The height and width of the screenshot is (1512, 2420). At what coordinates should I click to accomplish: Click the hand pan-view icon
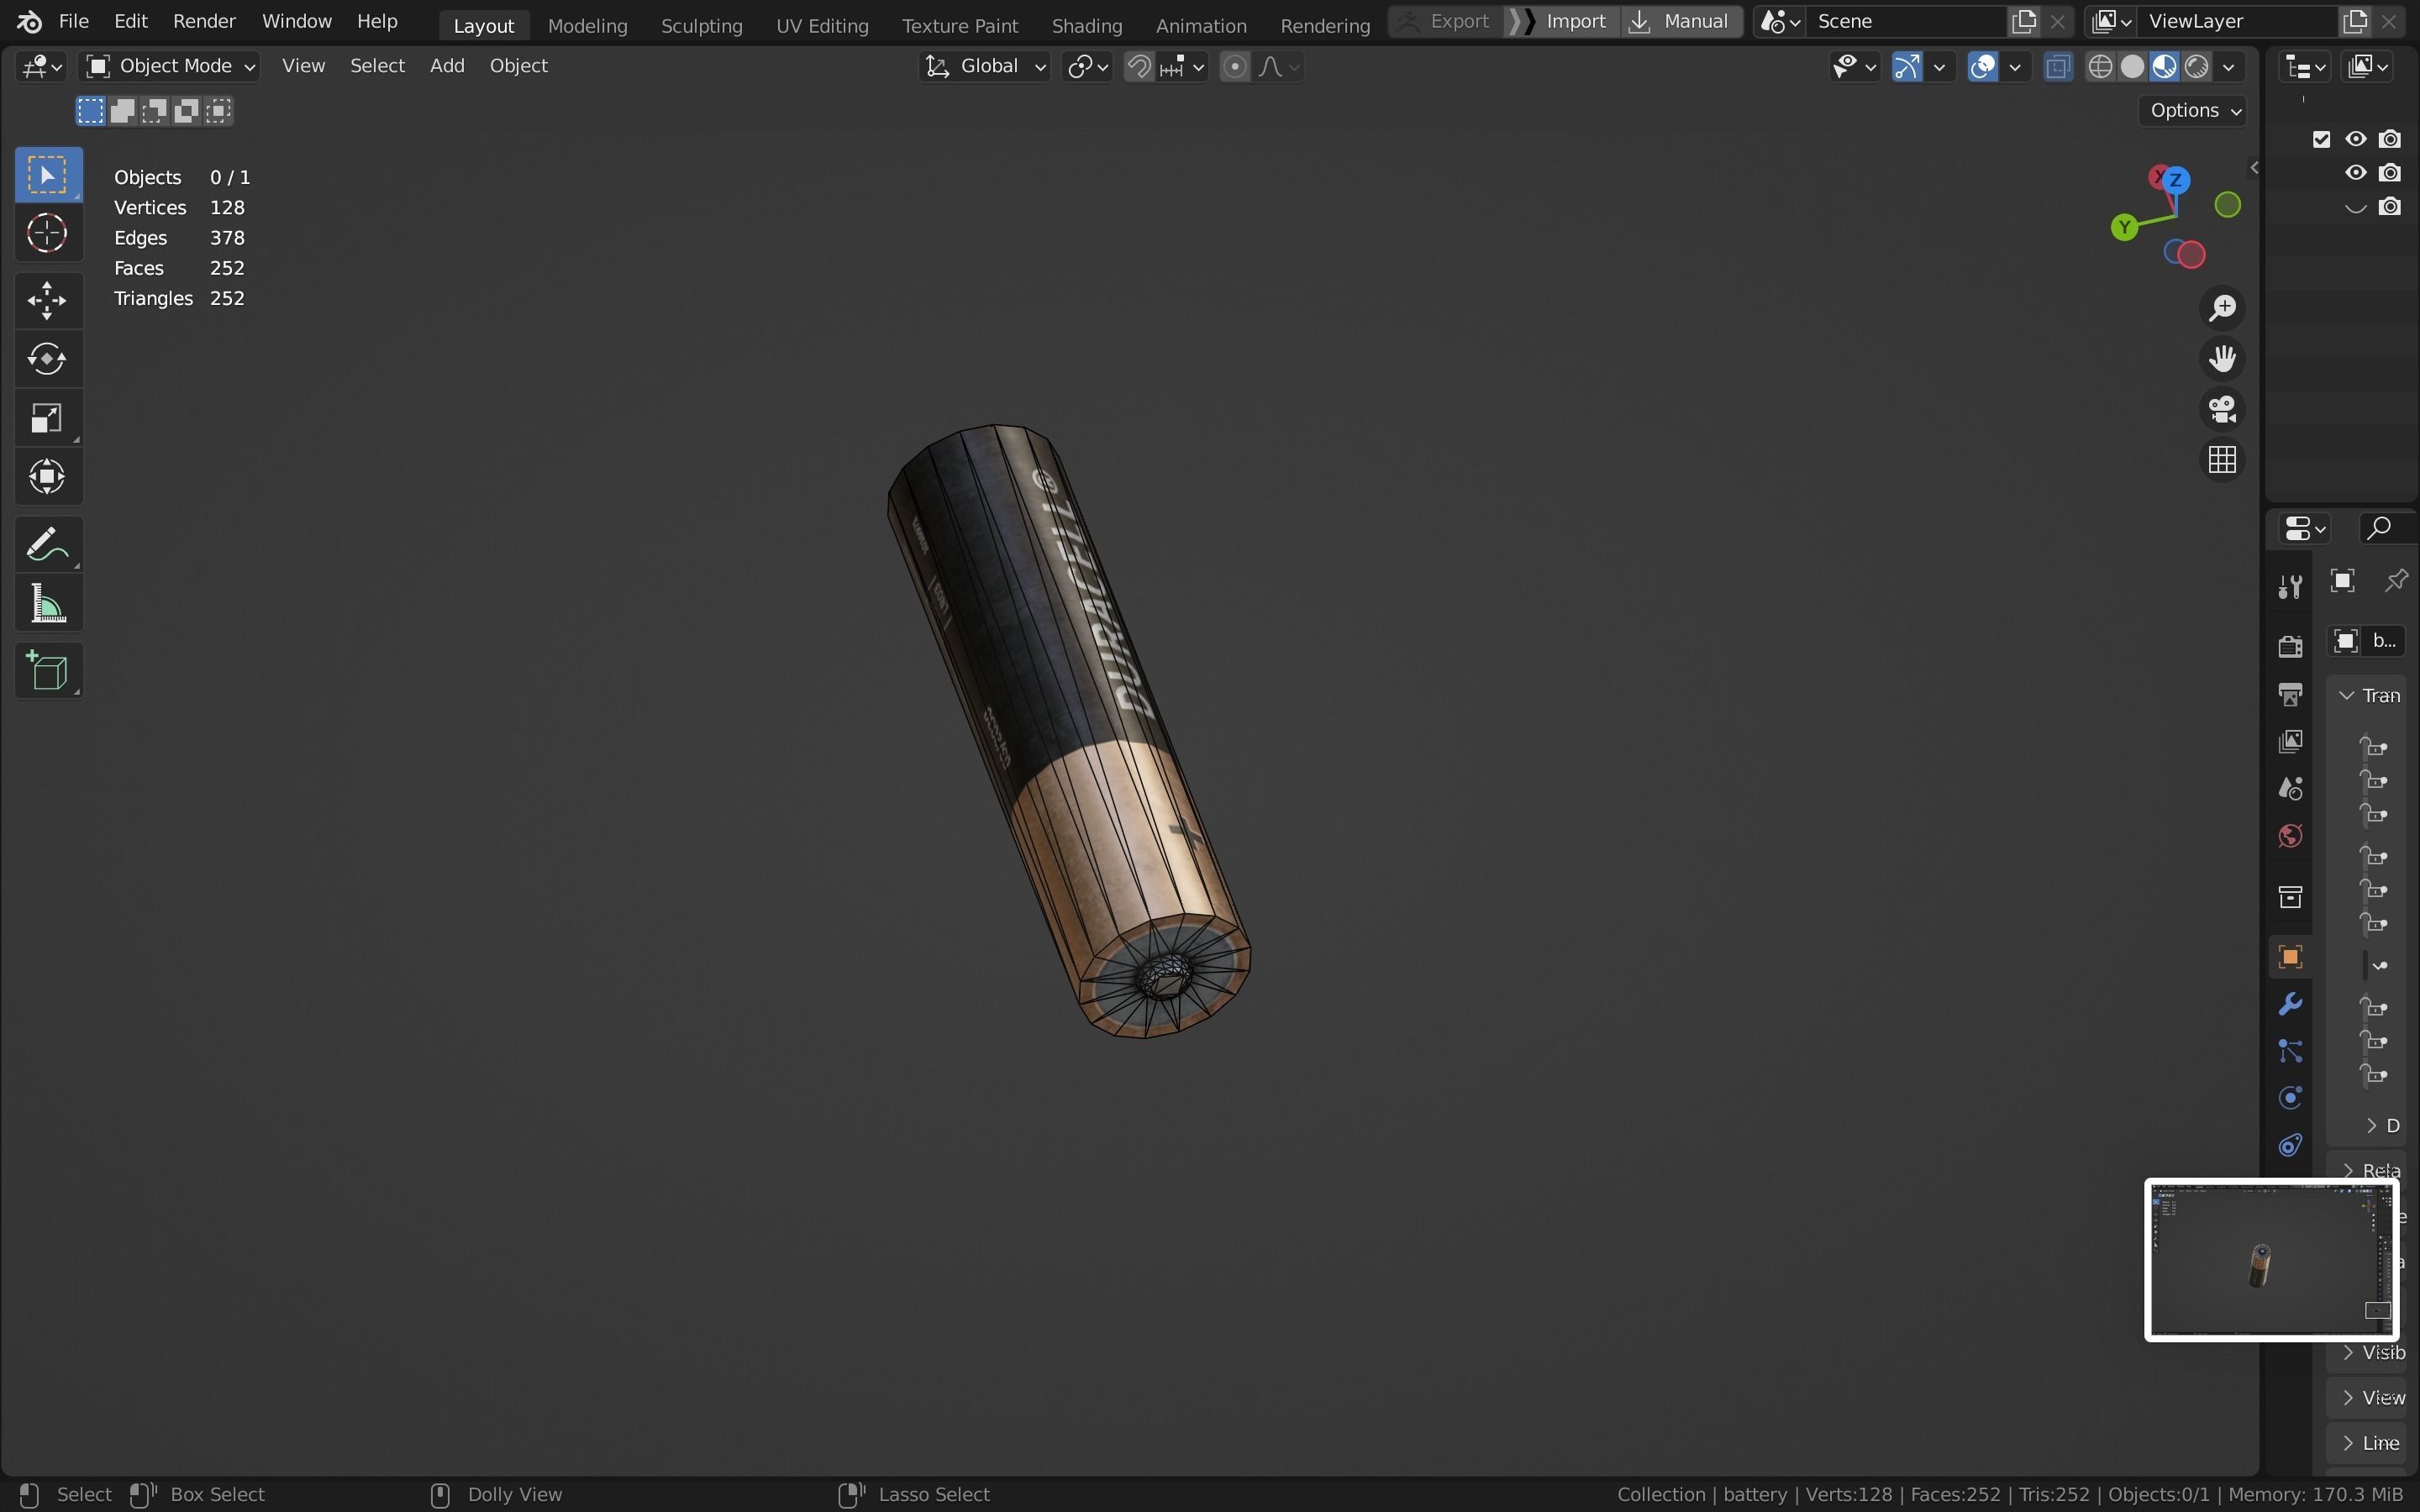(2222, 359)
